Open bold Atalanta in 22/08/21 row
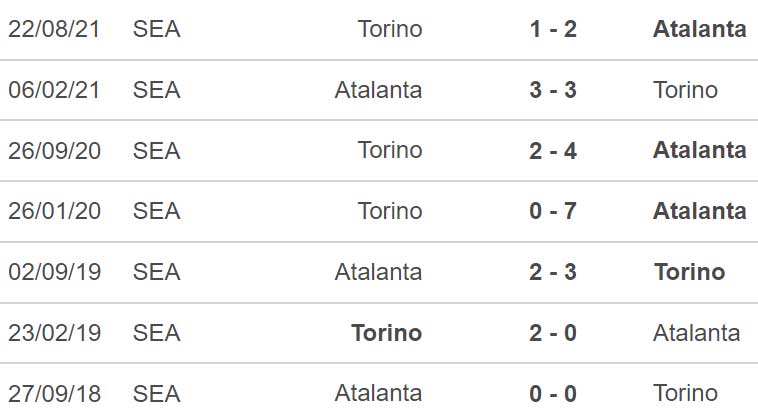The height and width of the screenshot is (417, 758). [700, 29]
